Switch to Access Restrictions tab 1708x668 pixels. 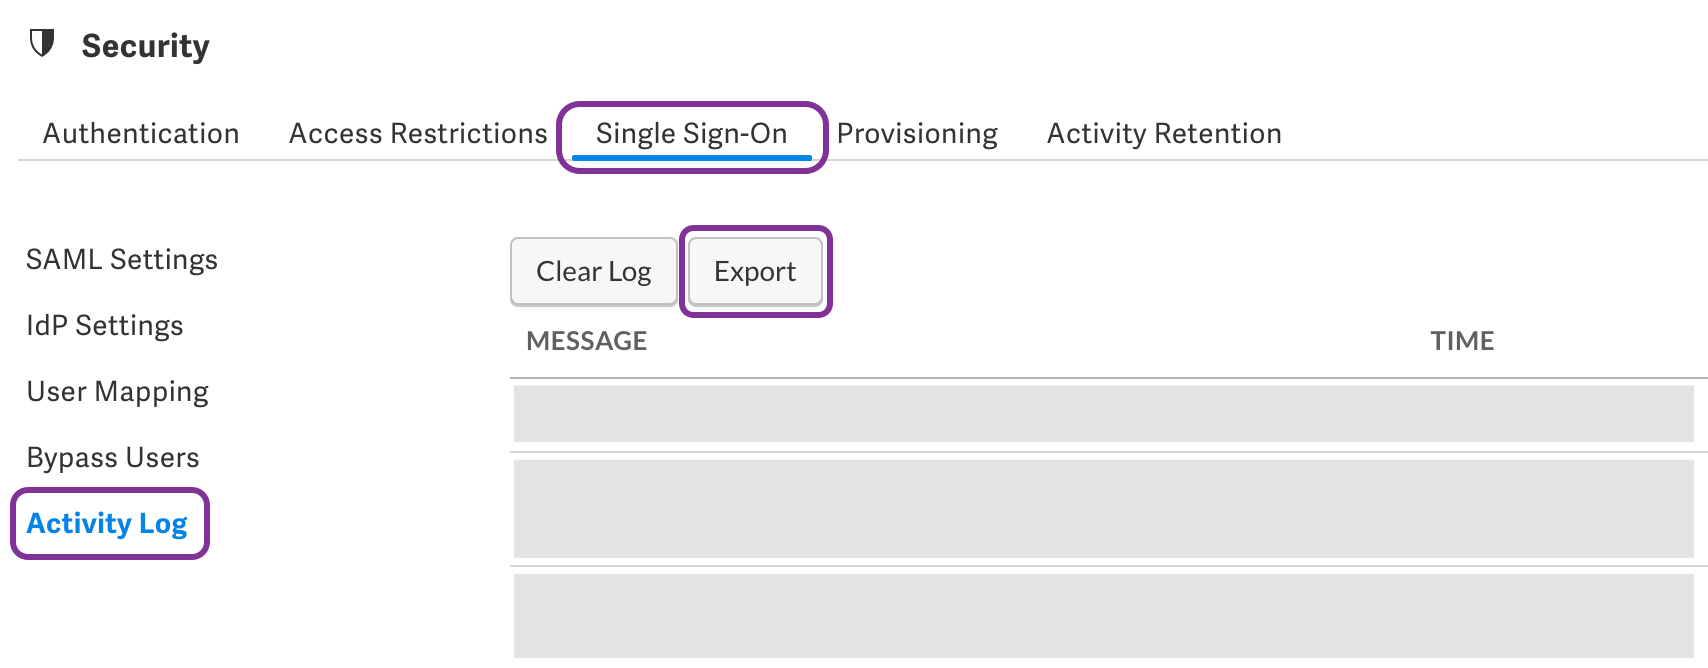(418, 134)
